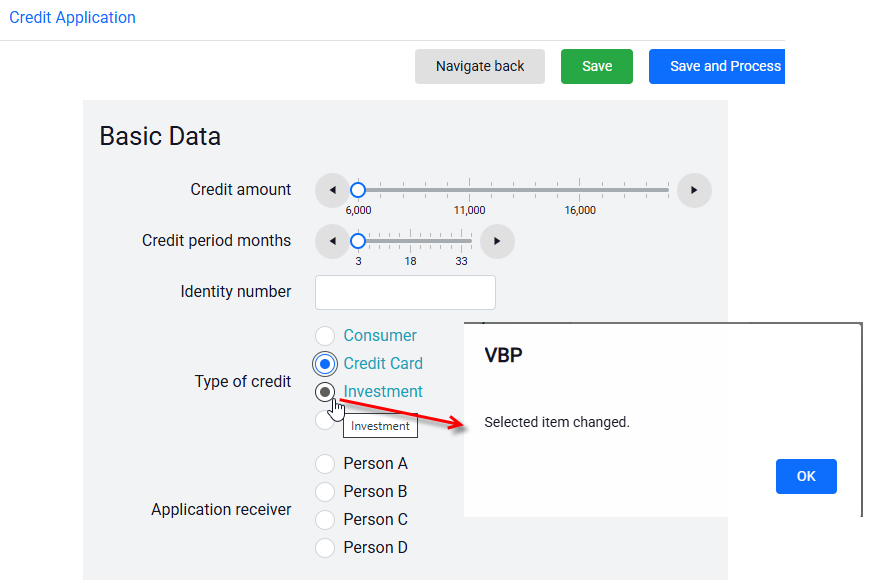Screen dimensions: 883x580
Task: Choose Person C as application receiver
Action: (x=325, y=519)
